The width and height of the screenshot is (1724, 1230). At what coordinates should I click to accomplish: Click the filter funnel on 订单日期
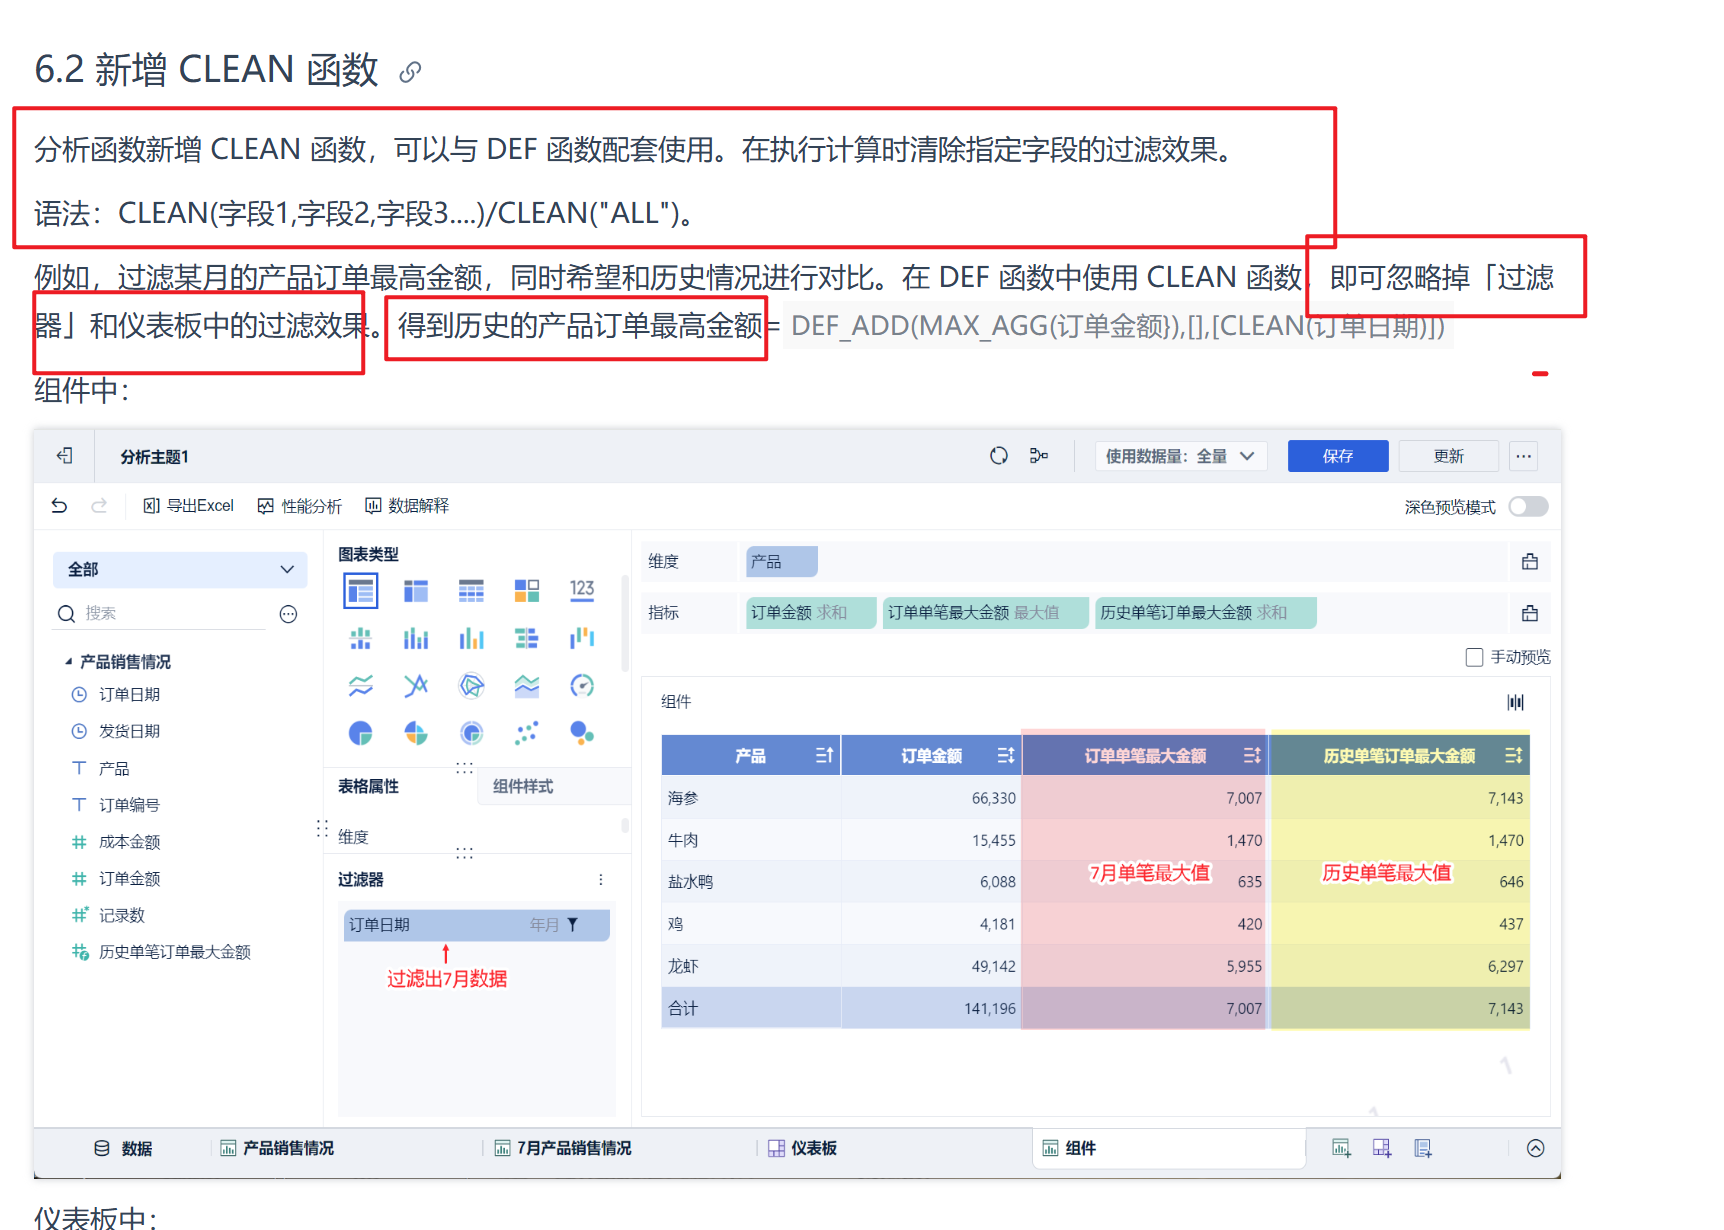tap(573, 925)
